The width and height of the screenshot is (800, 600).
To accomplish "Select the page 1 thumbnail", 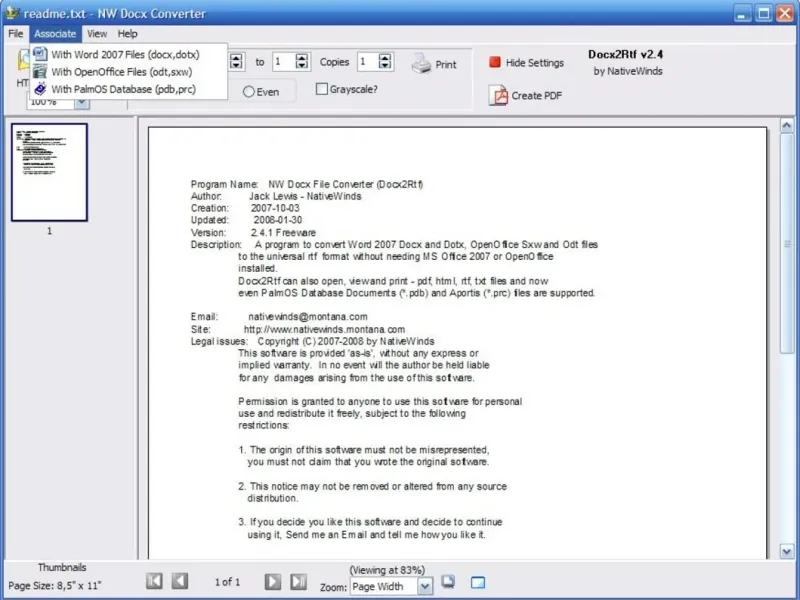I will 49,172.
